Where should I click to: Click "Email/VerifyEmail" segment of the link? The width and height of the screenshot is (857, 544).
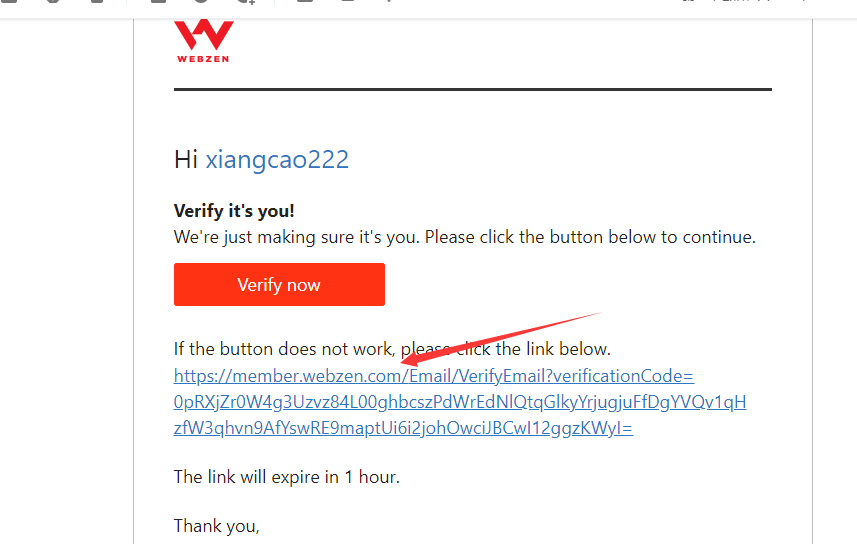[477, 376]
